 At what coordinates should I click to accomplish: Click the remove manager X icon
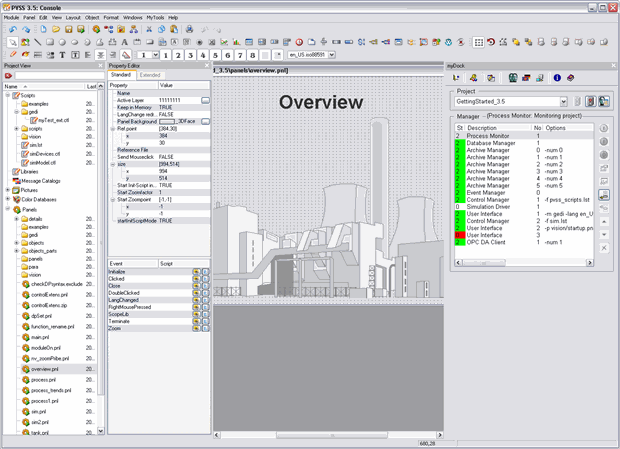tap(604, 247)
